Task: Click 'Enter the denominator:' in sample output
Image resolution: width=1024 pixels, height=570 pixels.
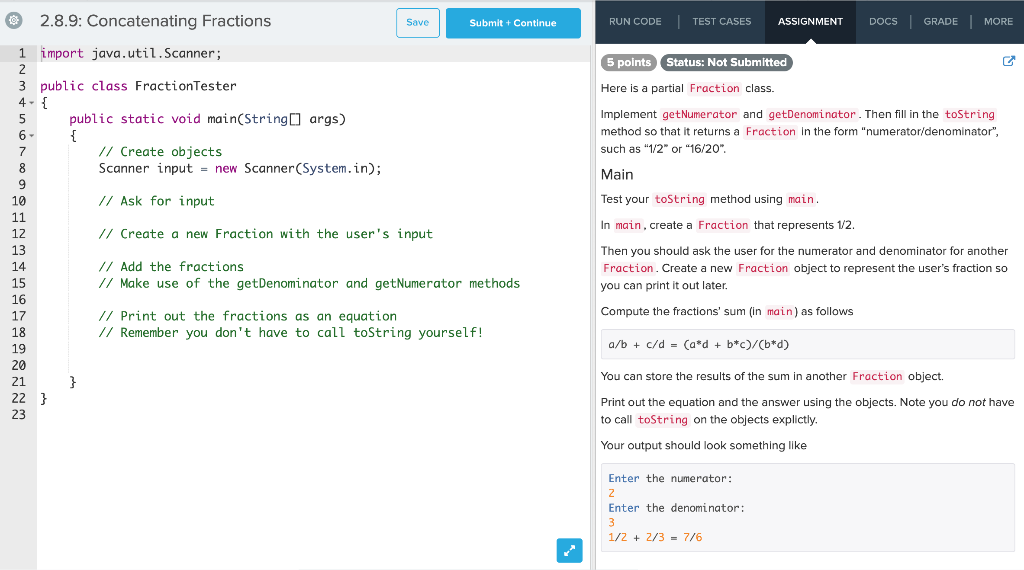Action: (x=676, y=508)
